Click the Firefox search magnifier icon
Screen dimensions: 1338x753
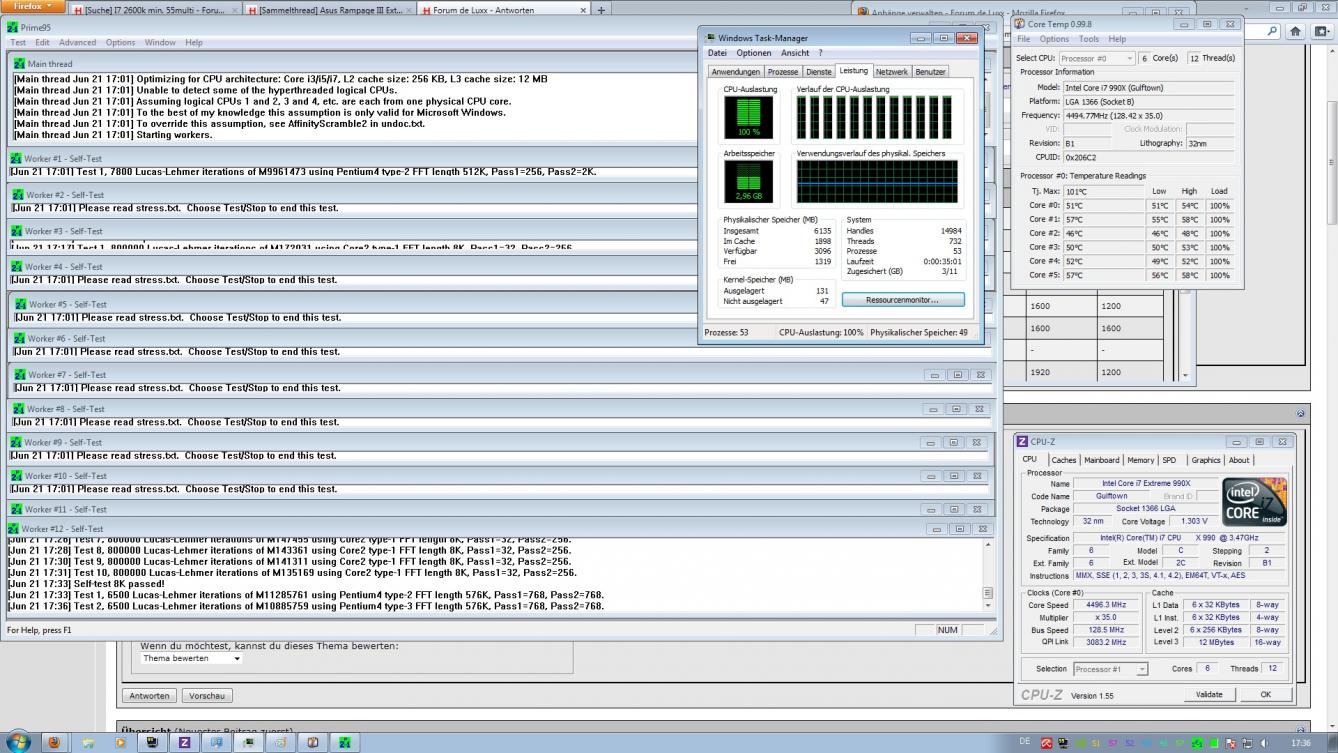tap(1273, 31)
